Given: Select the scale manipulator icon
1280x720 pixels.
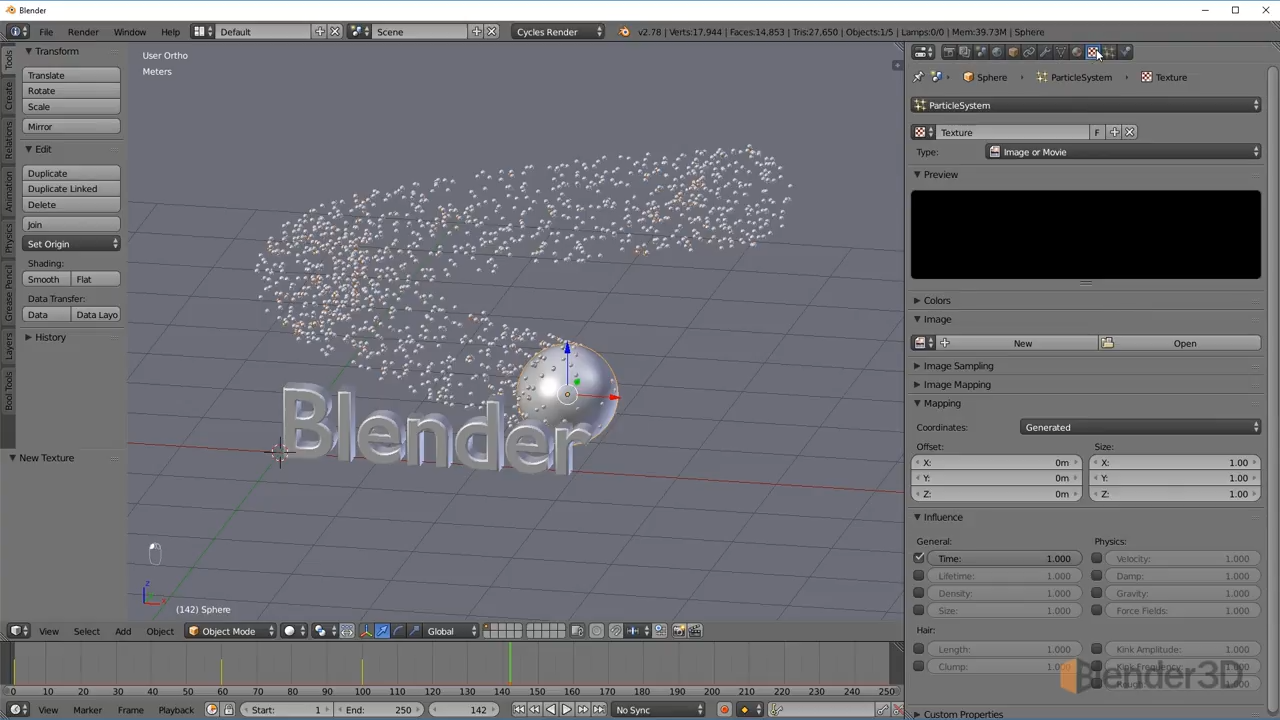Looking at the screenshot, I should (x=414, y=631).
